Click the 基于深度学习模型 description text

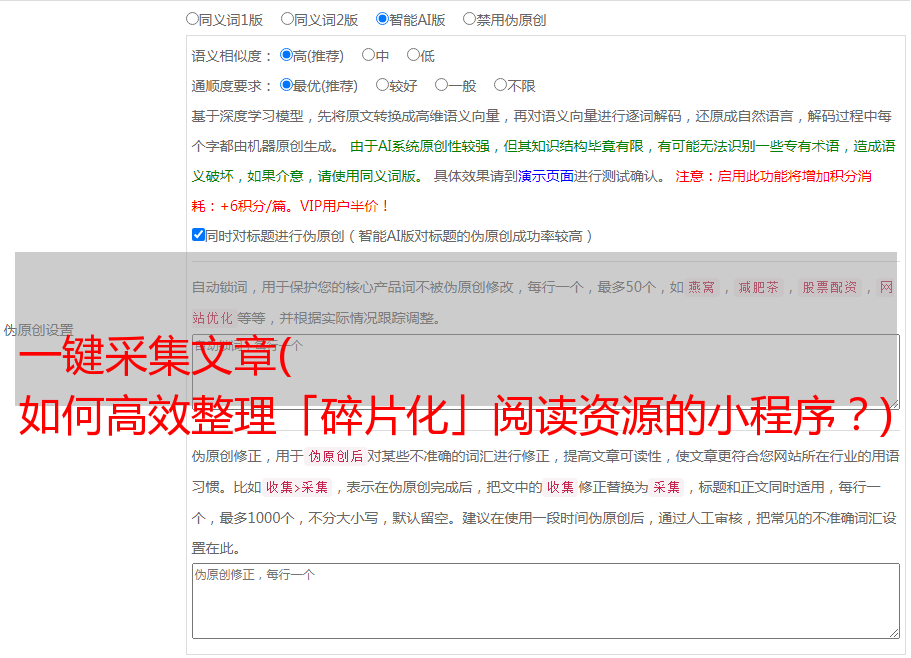(541, 131)
